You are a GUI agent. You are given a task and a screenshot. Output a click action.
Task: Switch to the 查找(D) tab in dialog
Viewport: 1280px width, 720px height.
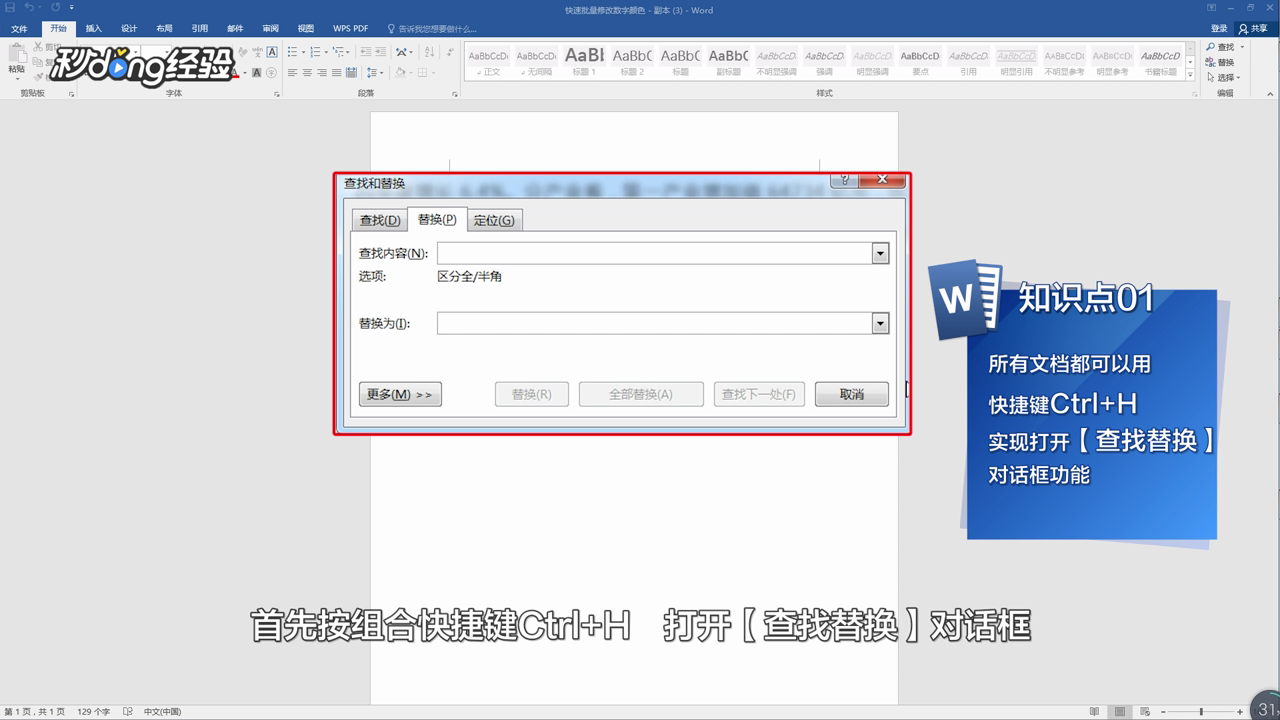[379, 220]
